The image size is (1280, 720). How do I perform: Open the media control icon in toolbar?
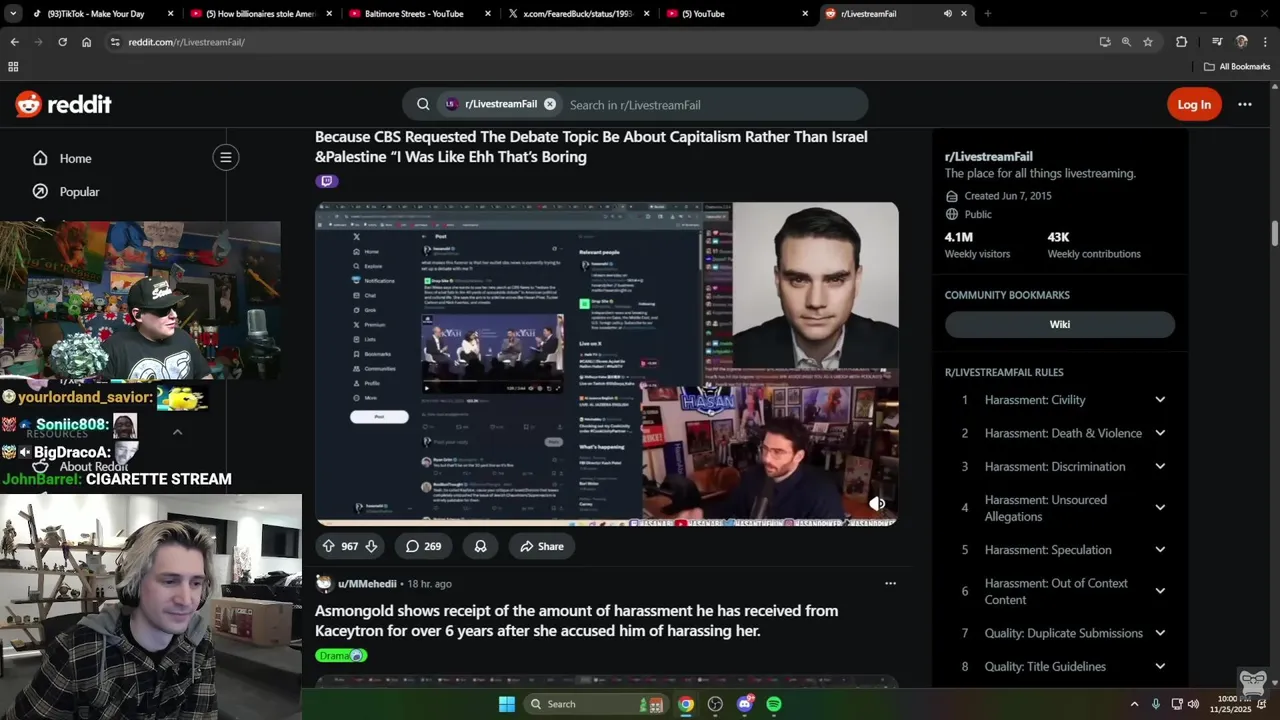1217,42
